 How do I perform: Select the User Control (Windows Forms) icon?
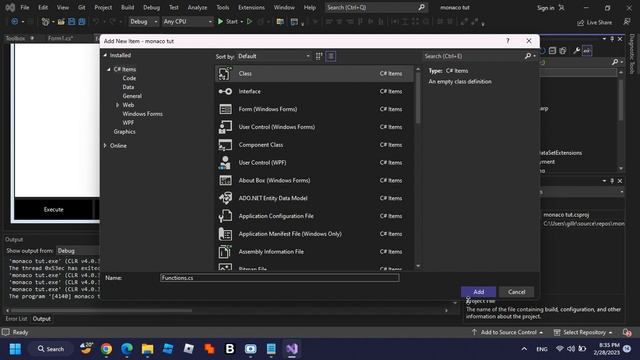pyautogui.click(x=225, y=127)
